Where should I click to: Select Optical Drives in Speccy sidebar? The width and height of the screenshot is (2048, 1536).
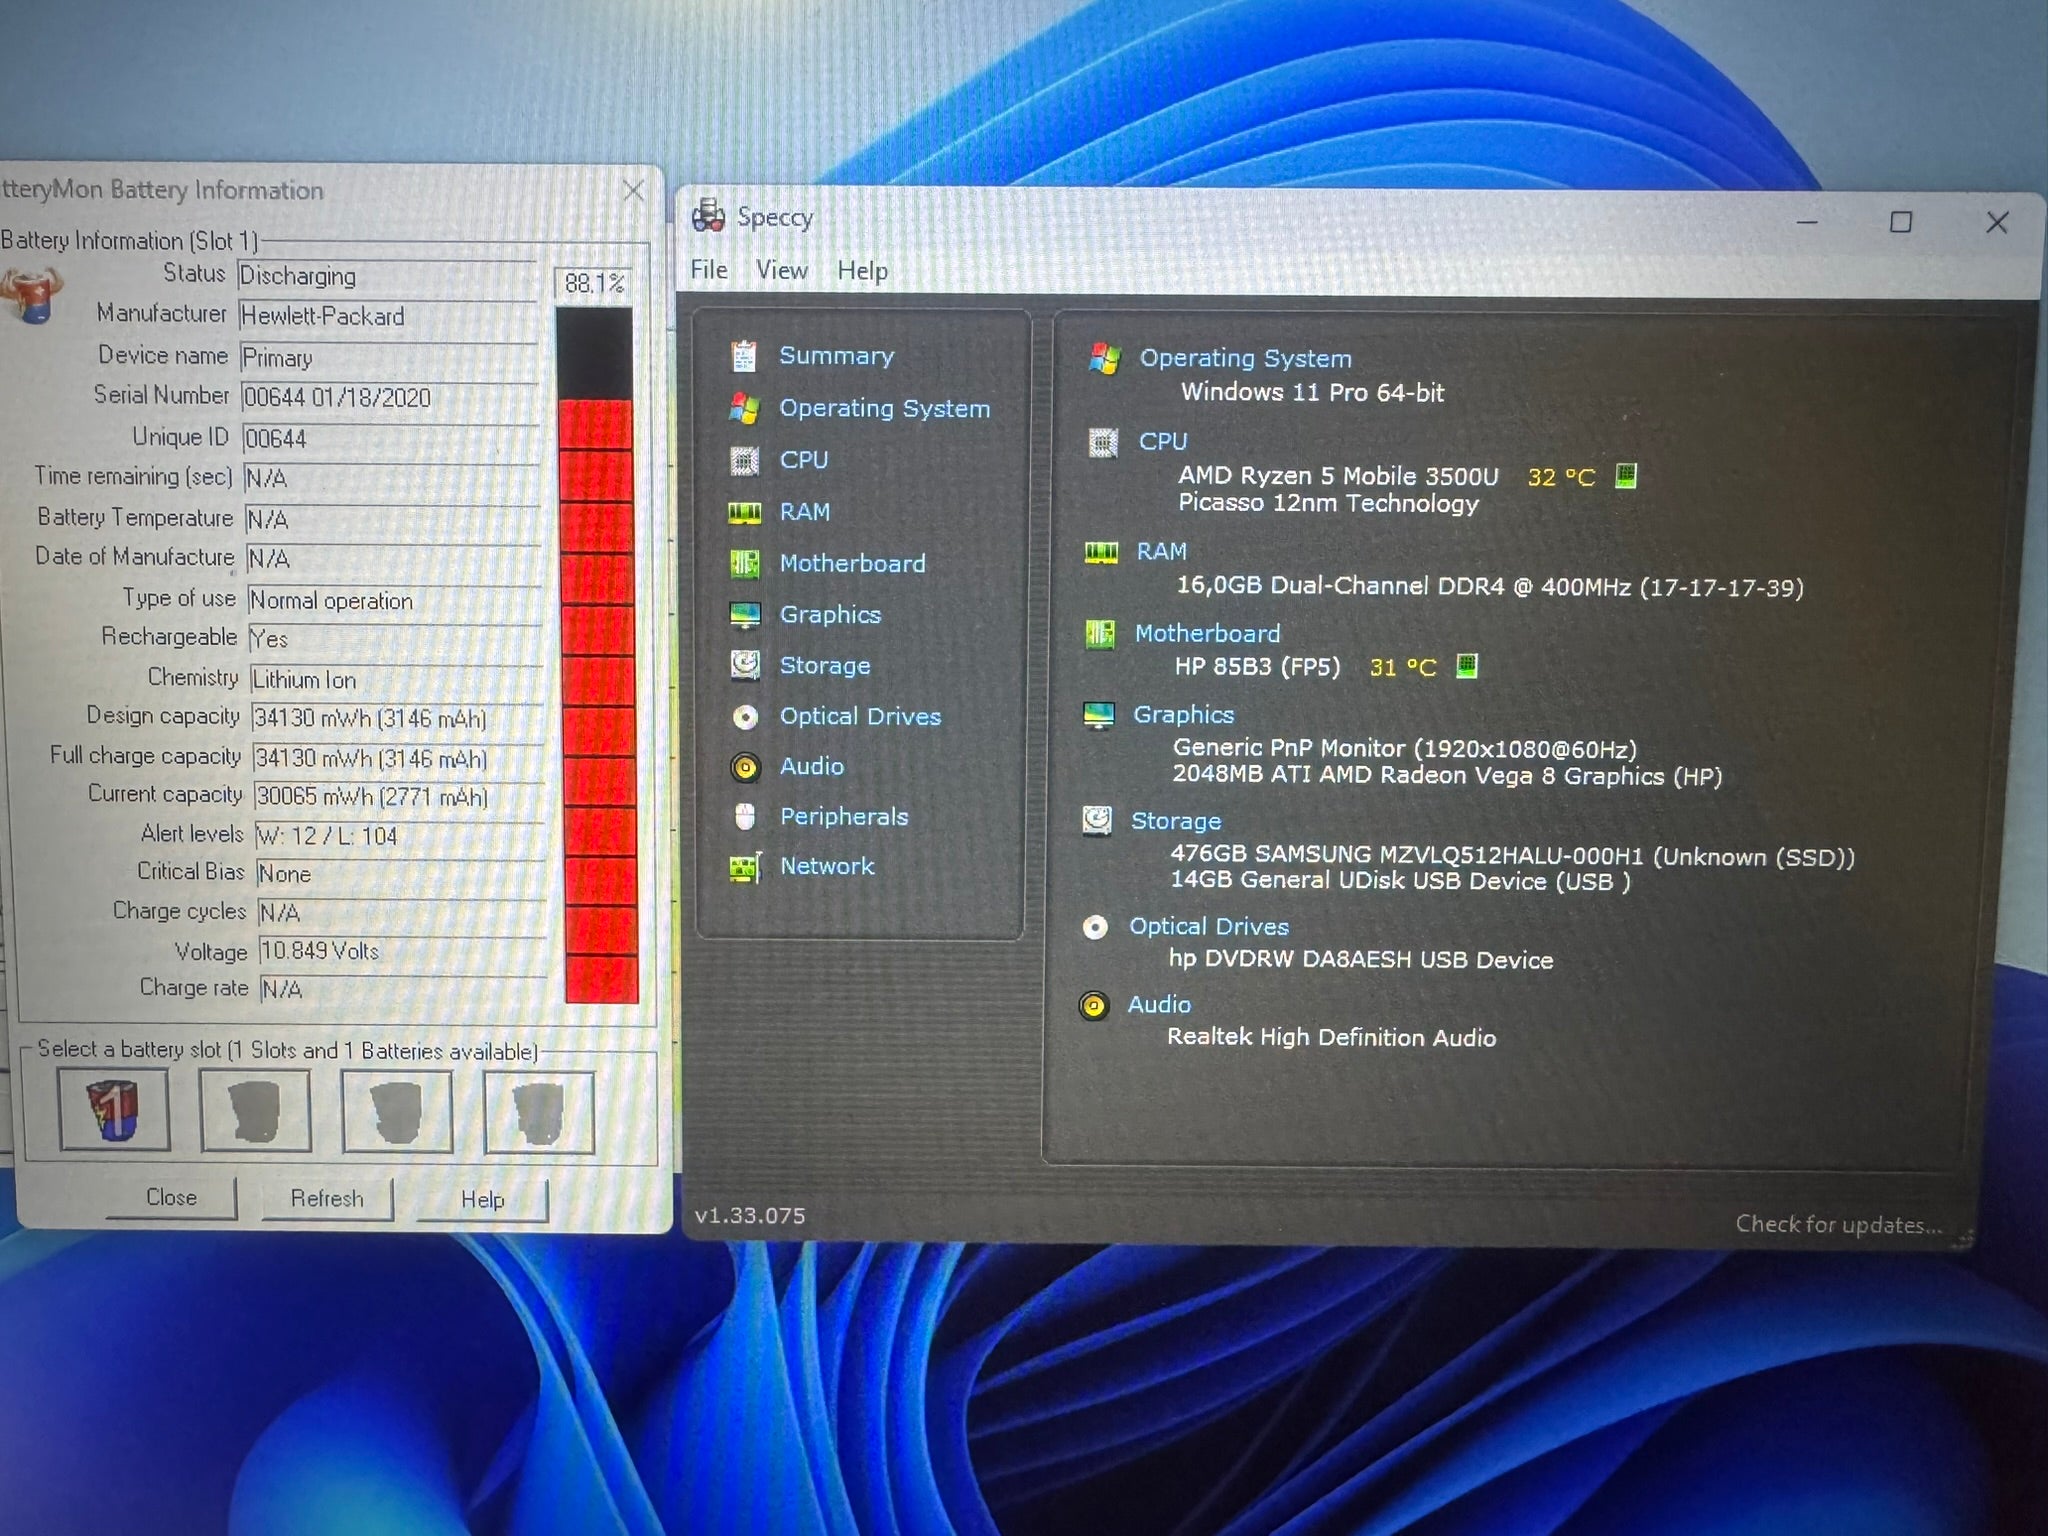coord(860,716)
